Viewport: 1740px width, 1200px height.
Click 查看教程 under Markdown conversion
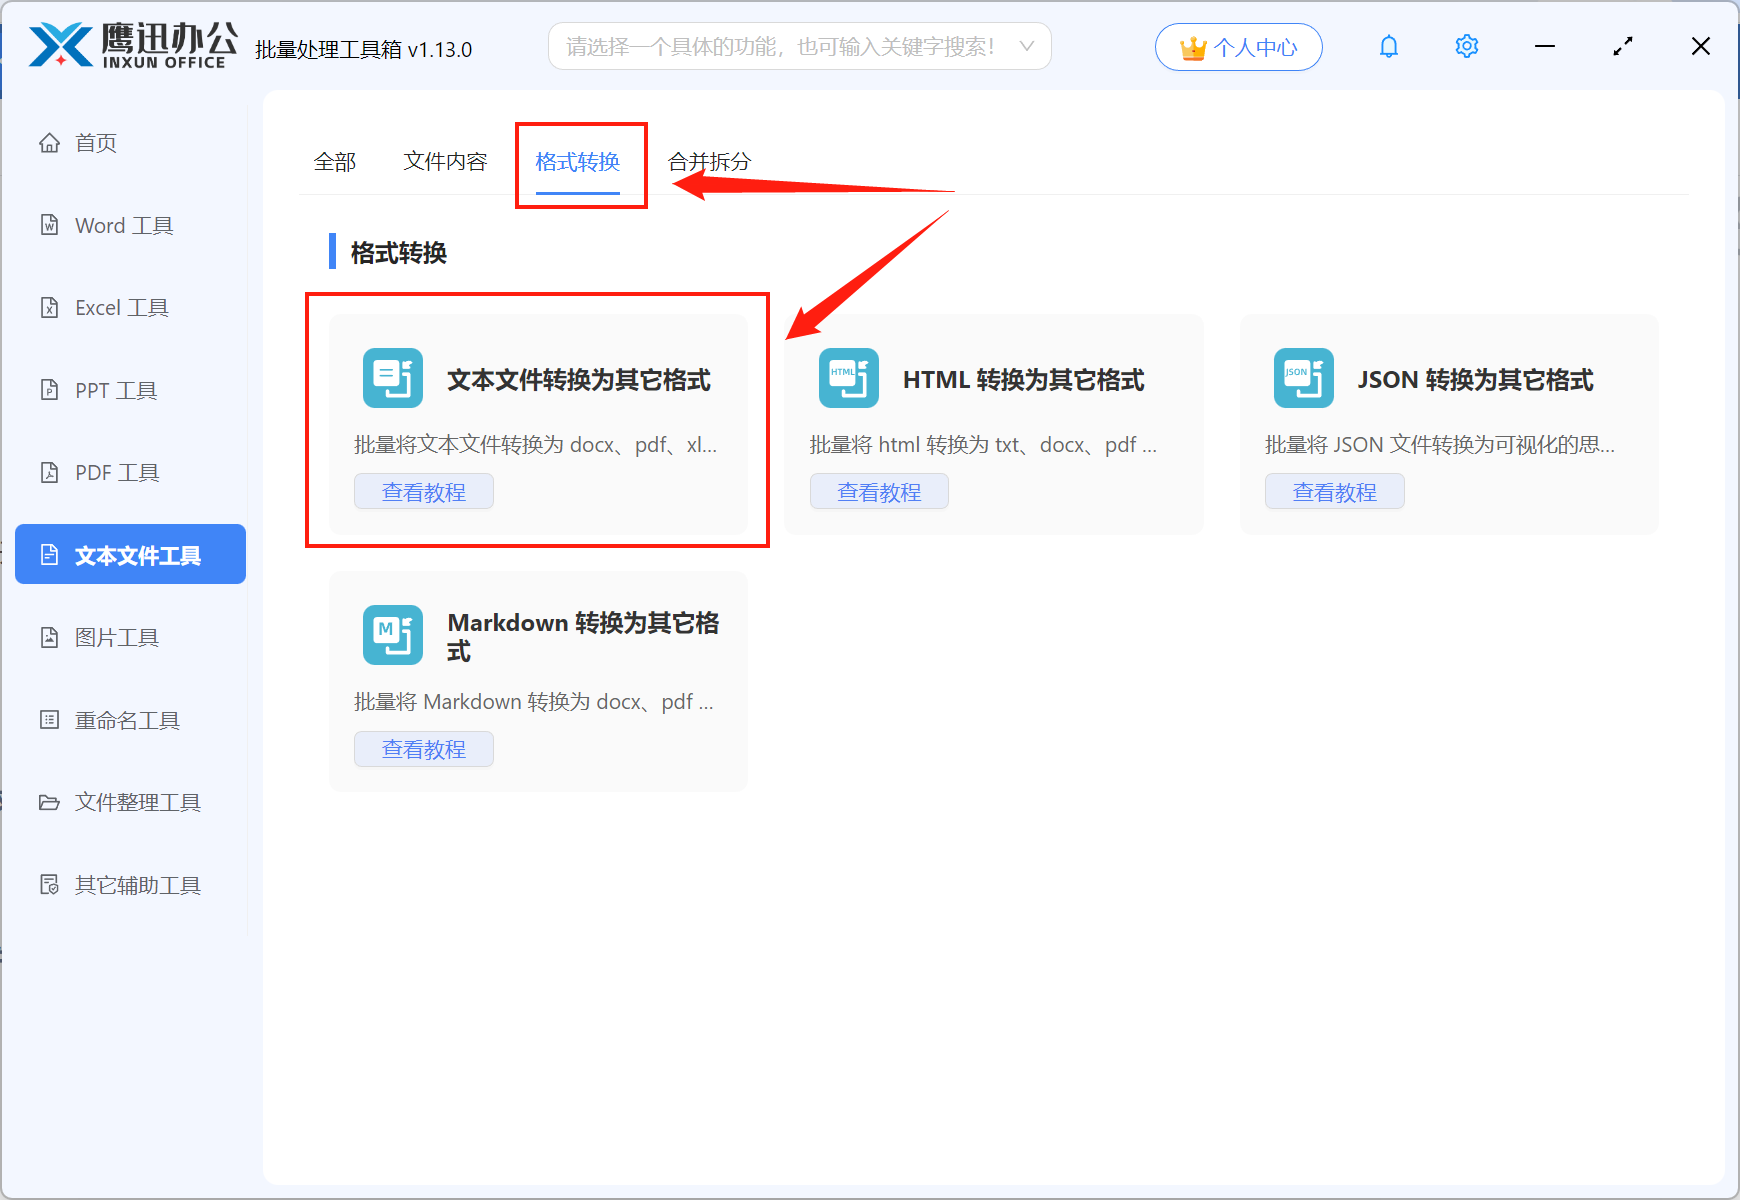[423, 749]
